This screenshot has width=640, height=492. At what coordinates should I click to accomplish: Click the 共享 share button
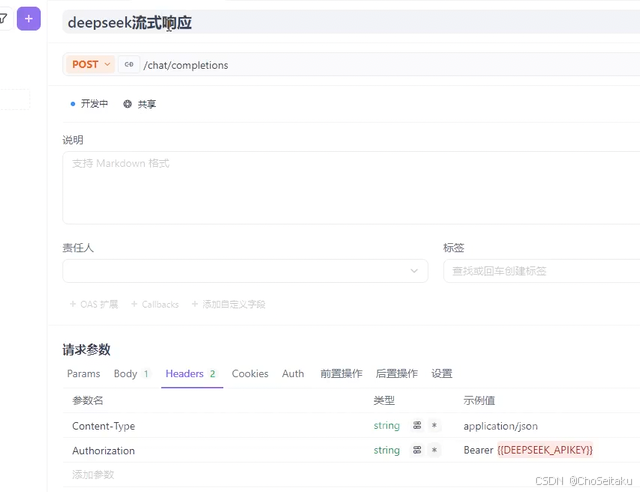click(140, 104)
